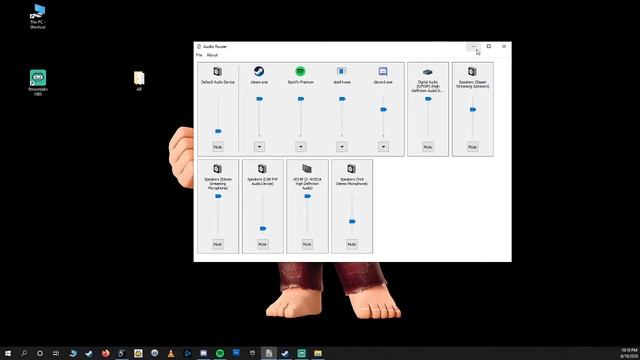
Task: Open the File menu in Audio Router
Action: tap(199, 55)
